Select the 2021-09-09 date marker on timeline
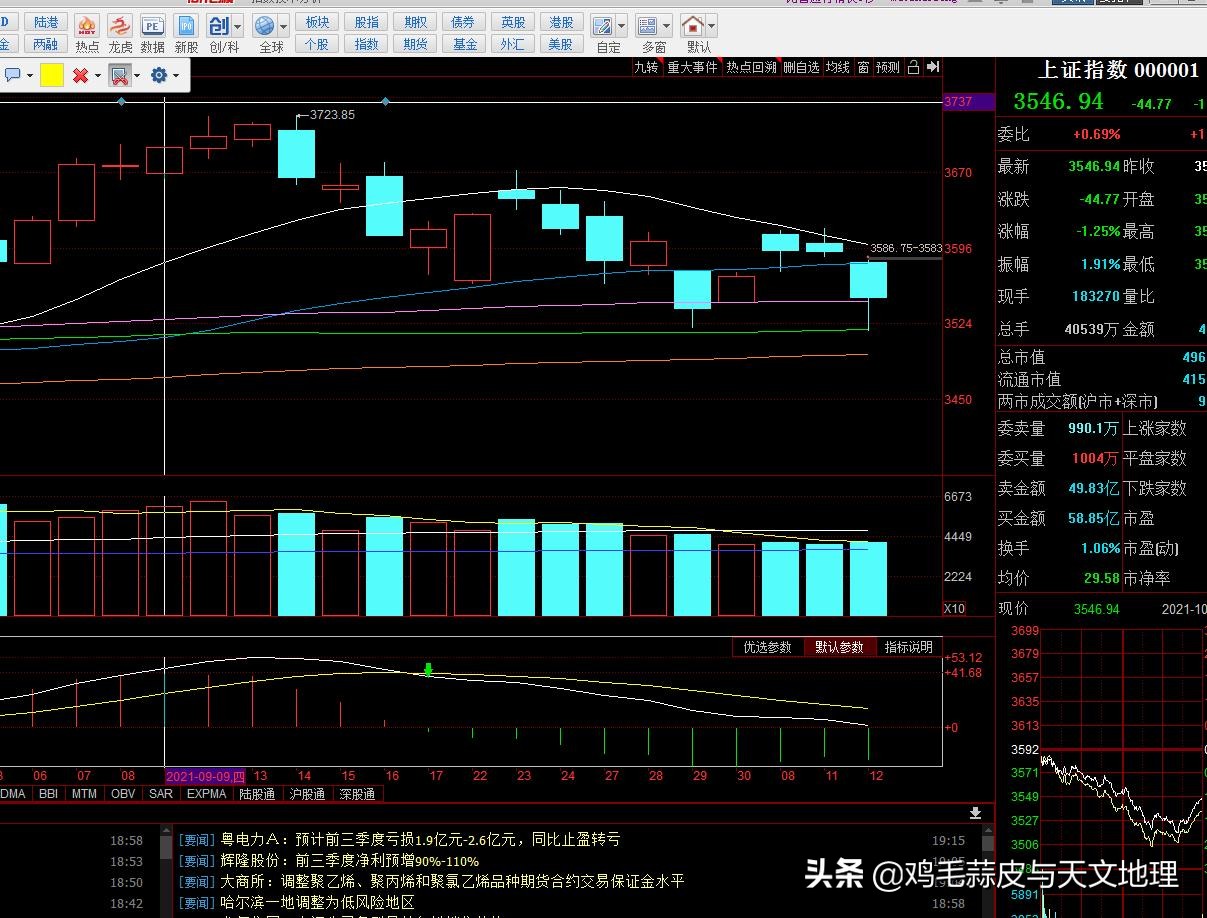1207x918 pixels. click(204, 776)
